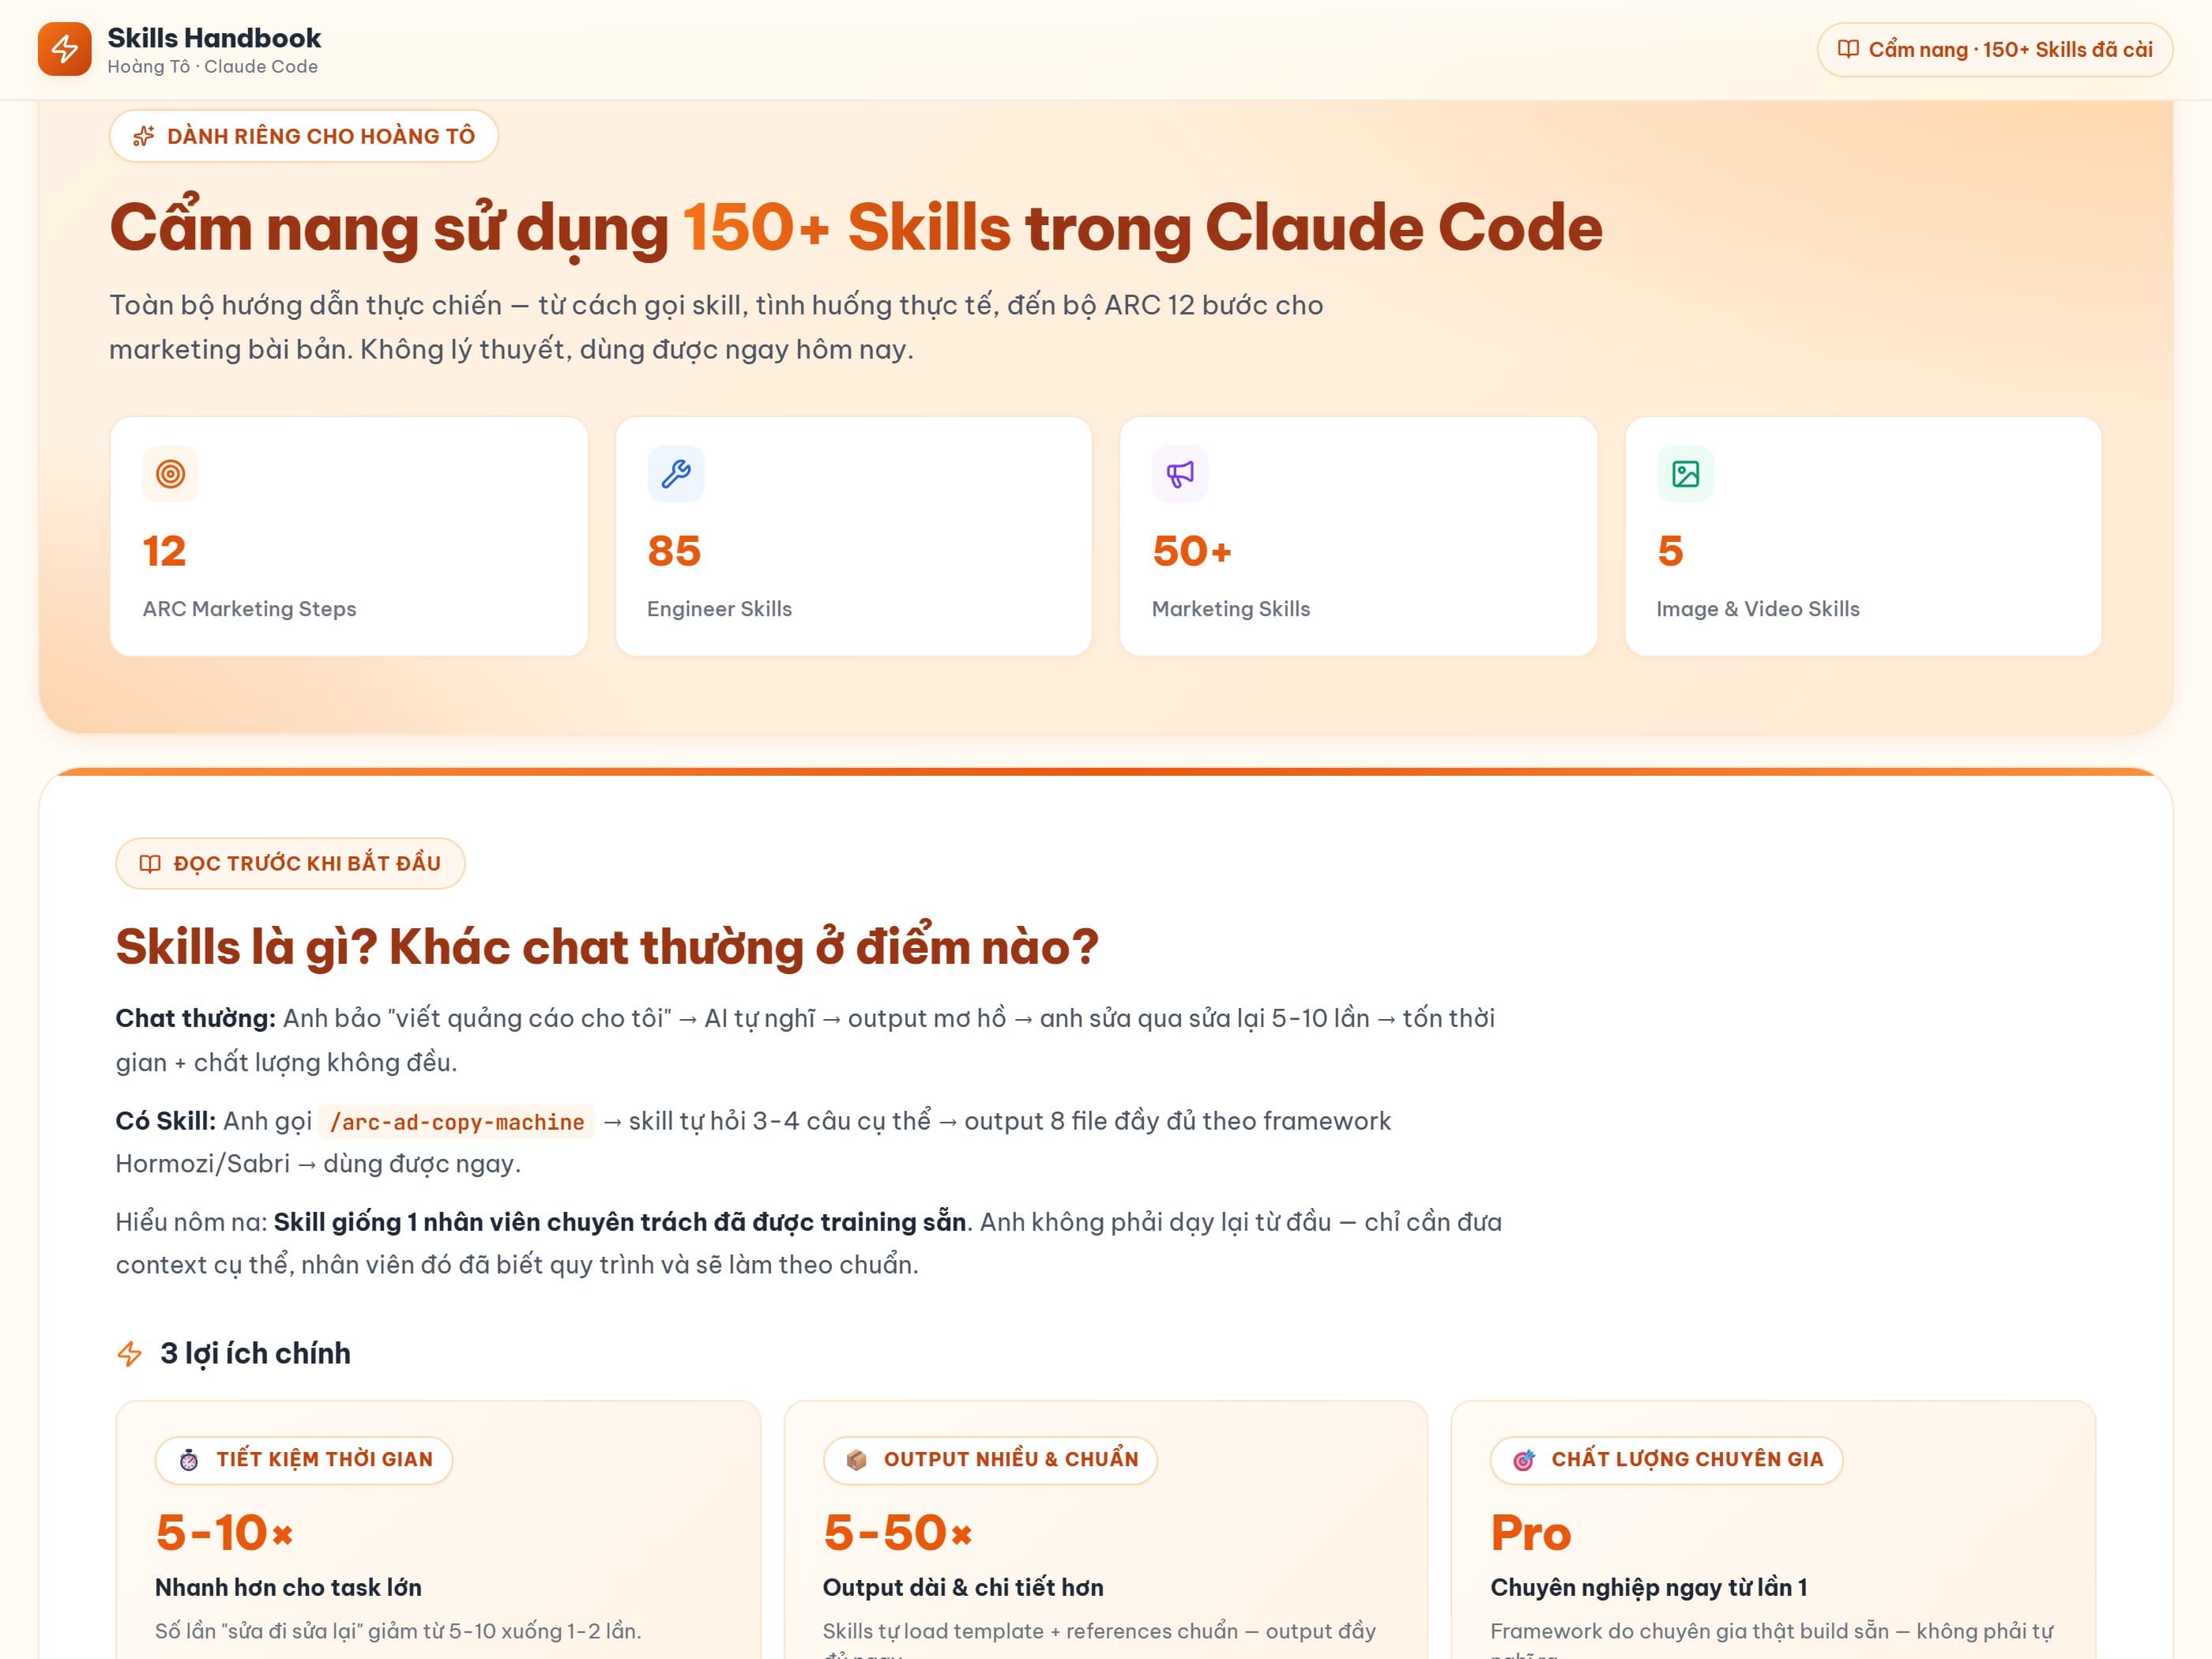
Task: Open the Cẩm nang 150+ Skills đã cài button
Action: pos(1995,49)
